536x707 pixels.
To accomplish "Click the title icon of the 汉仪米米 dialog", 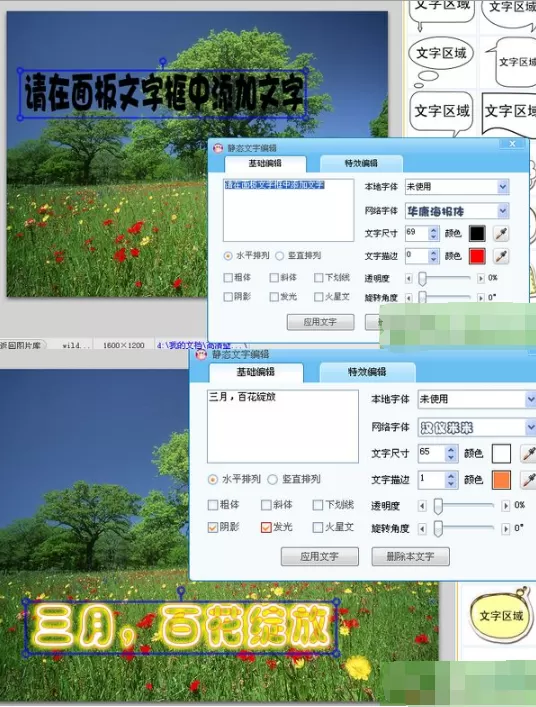I will coord(201,354).
